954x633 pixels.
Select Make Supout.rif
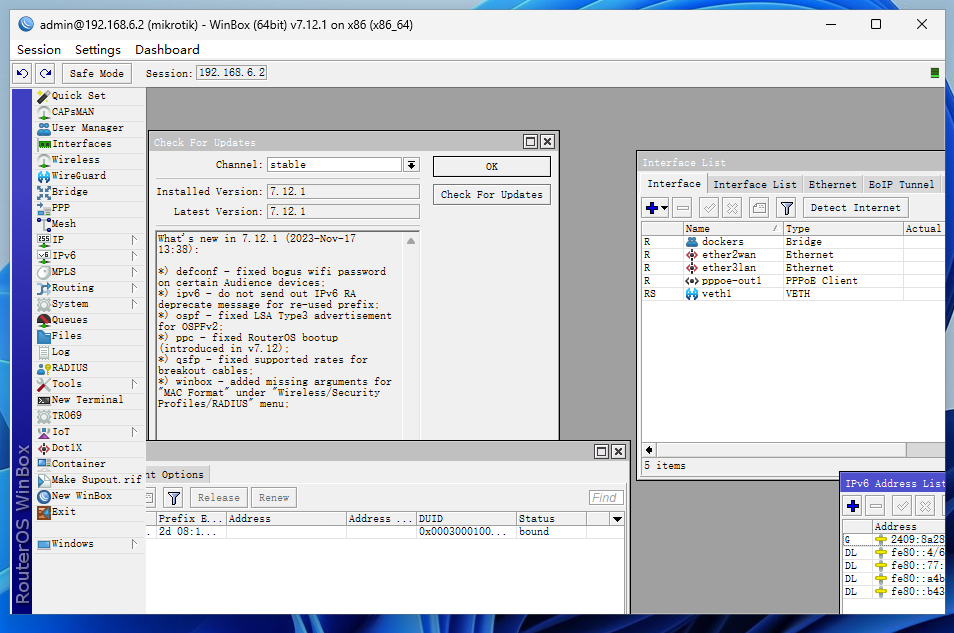89,480
